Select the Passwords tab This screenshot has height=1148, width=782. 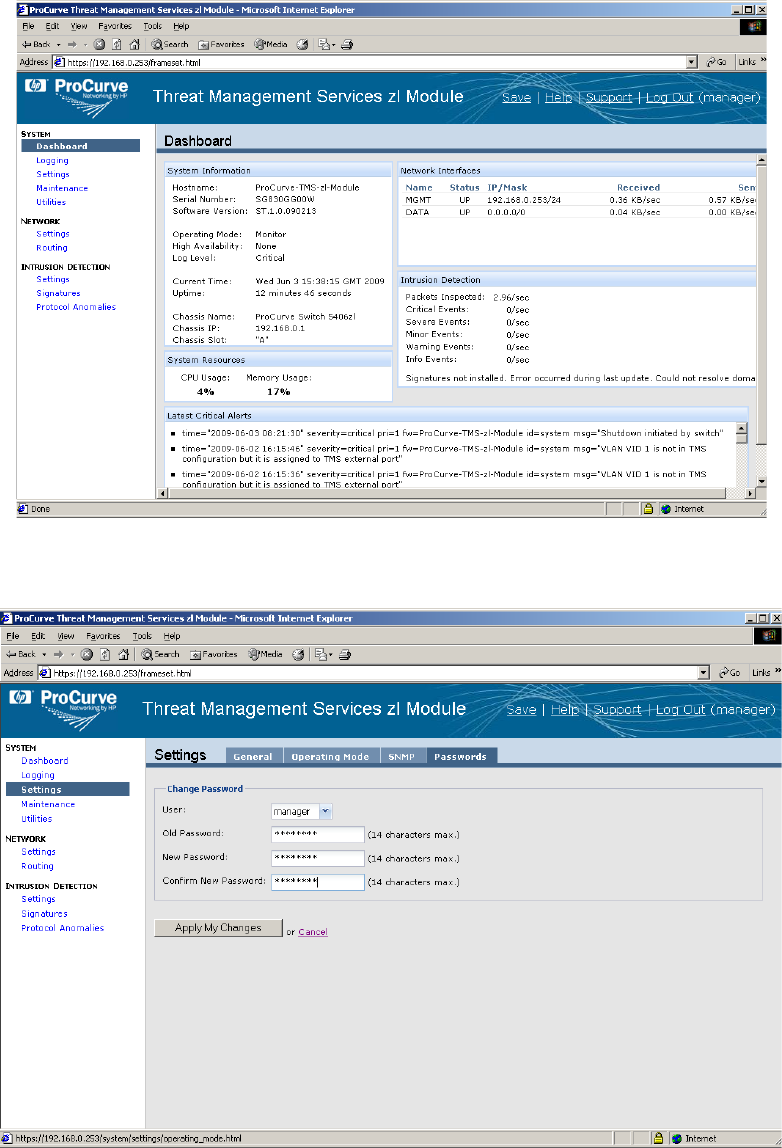coord(461,756)
